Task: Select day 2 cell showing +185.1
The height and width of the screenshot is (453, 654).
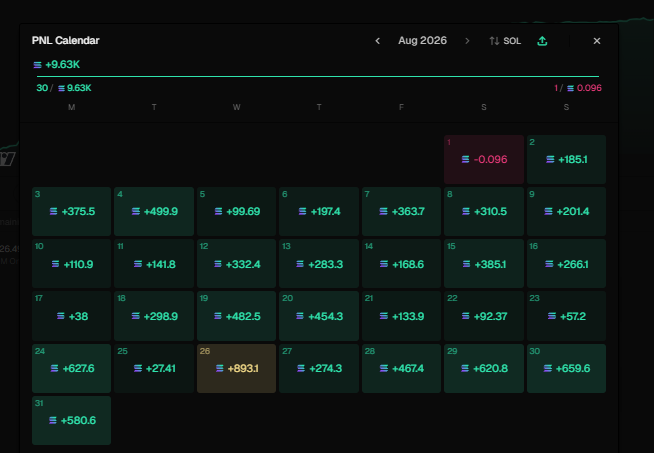Action: [566, 159]
